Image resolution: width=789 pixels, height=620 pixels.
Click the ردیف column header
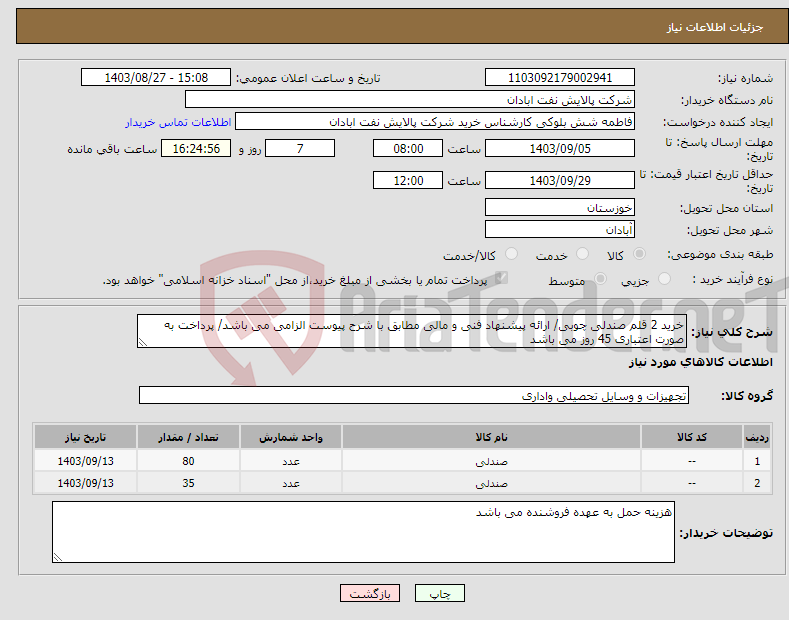757,437
